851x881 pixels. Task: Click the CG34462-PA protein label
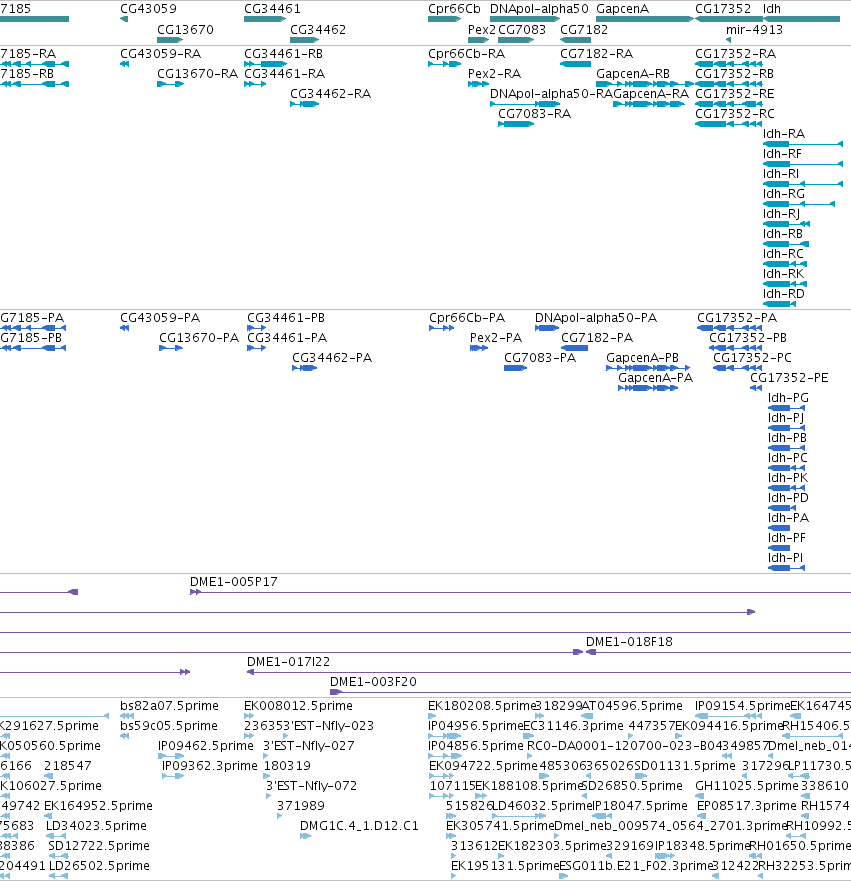(x=332, y=358)
